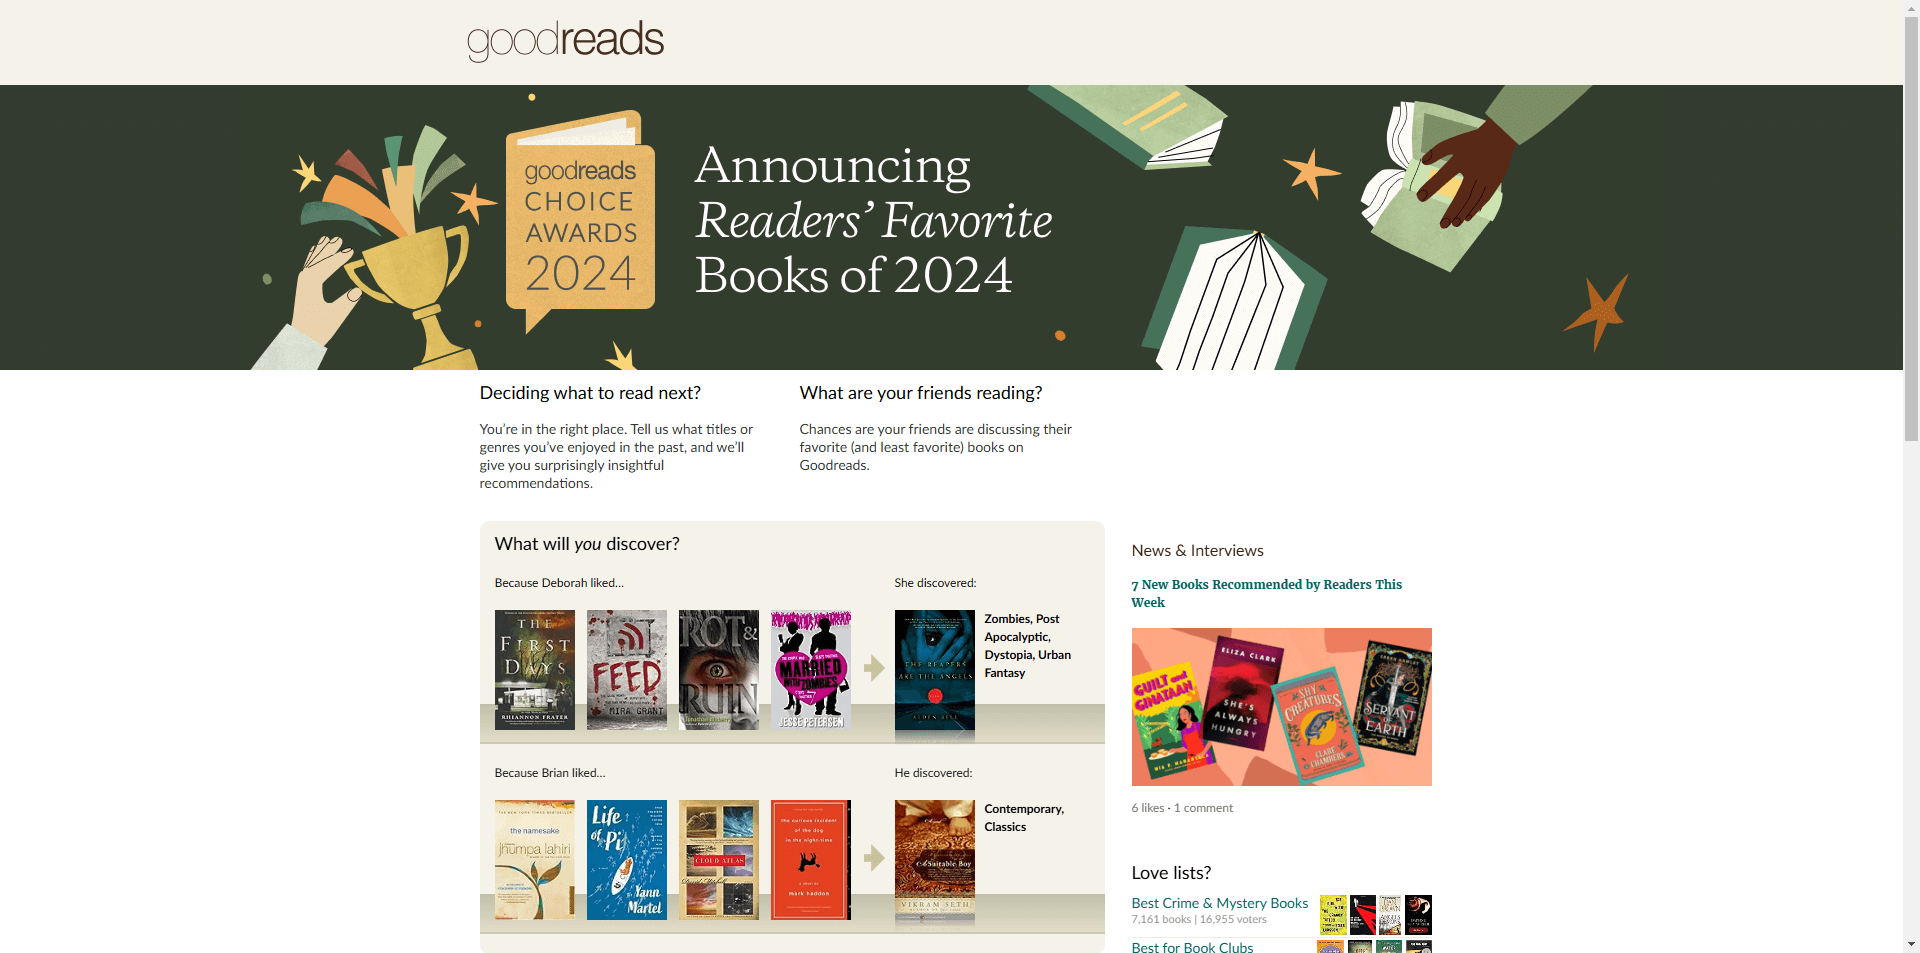Open The Curious Incident book cover
The image size is (1920, 953).
point(810,860)
